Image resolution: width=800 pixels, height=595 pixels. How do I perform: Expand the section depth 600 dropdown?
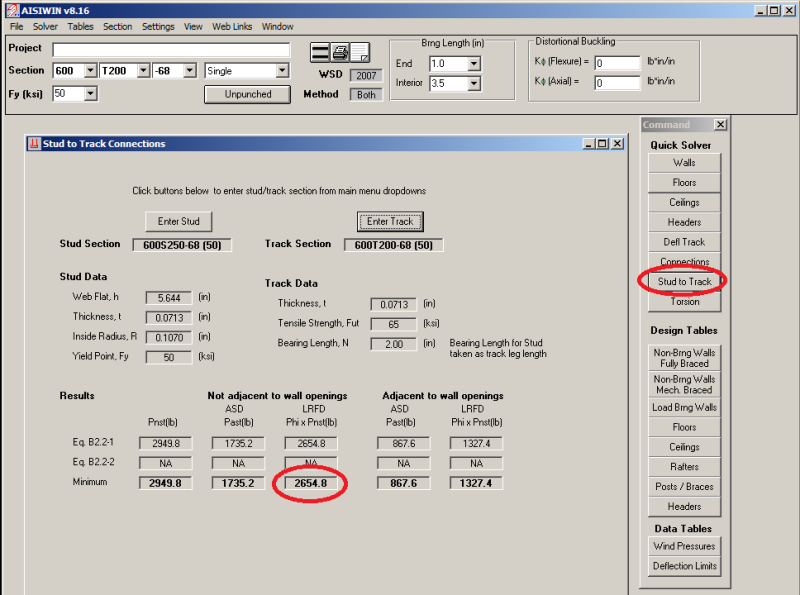coord(90,70)
